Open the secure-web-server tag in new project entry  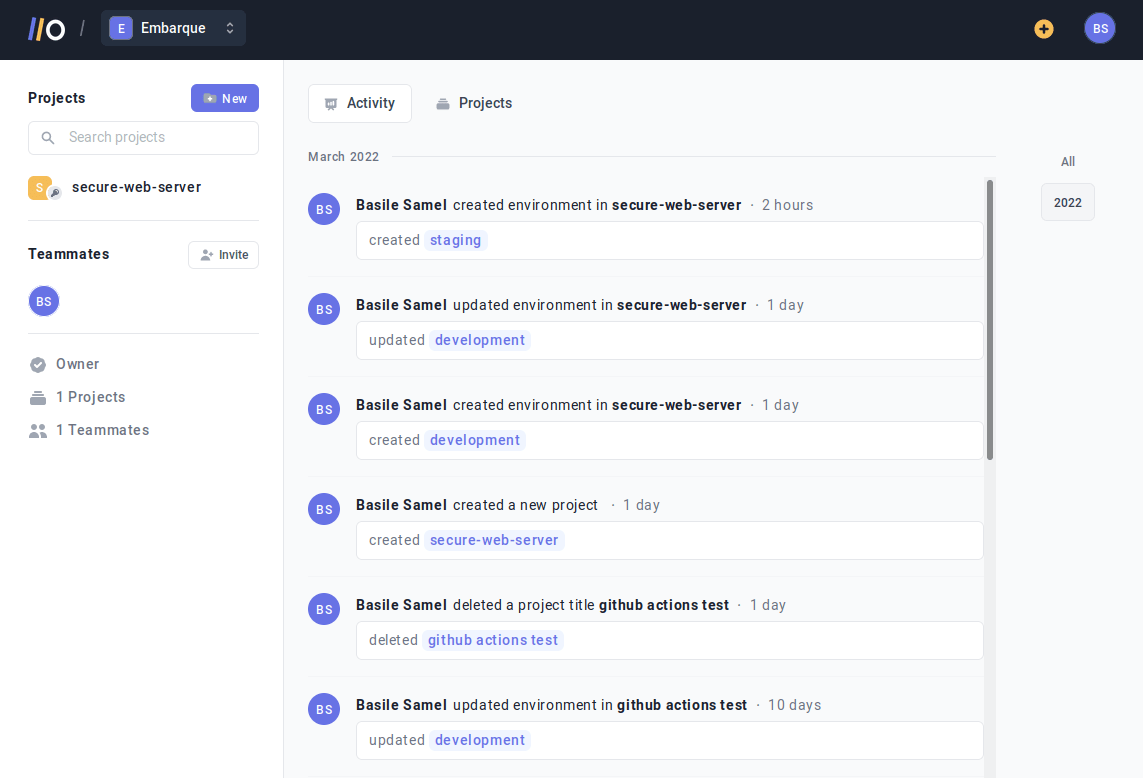494,540
